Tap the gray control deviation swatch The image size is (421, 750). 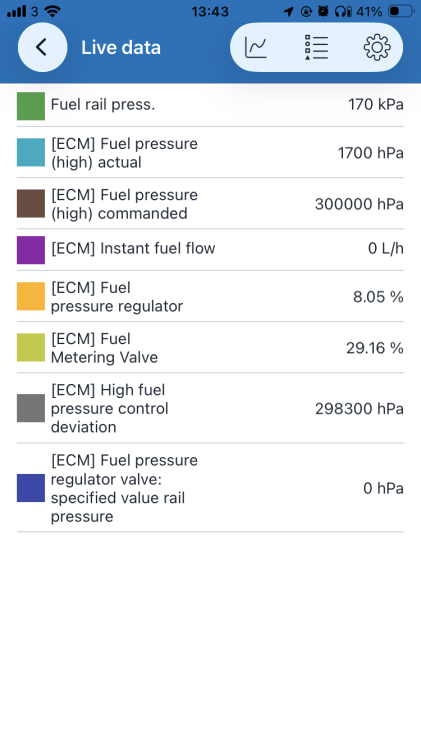pos(31,408)
